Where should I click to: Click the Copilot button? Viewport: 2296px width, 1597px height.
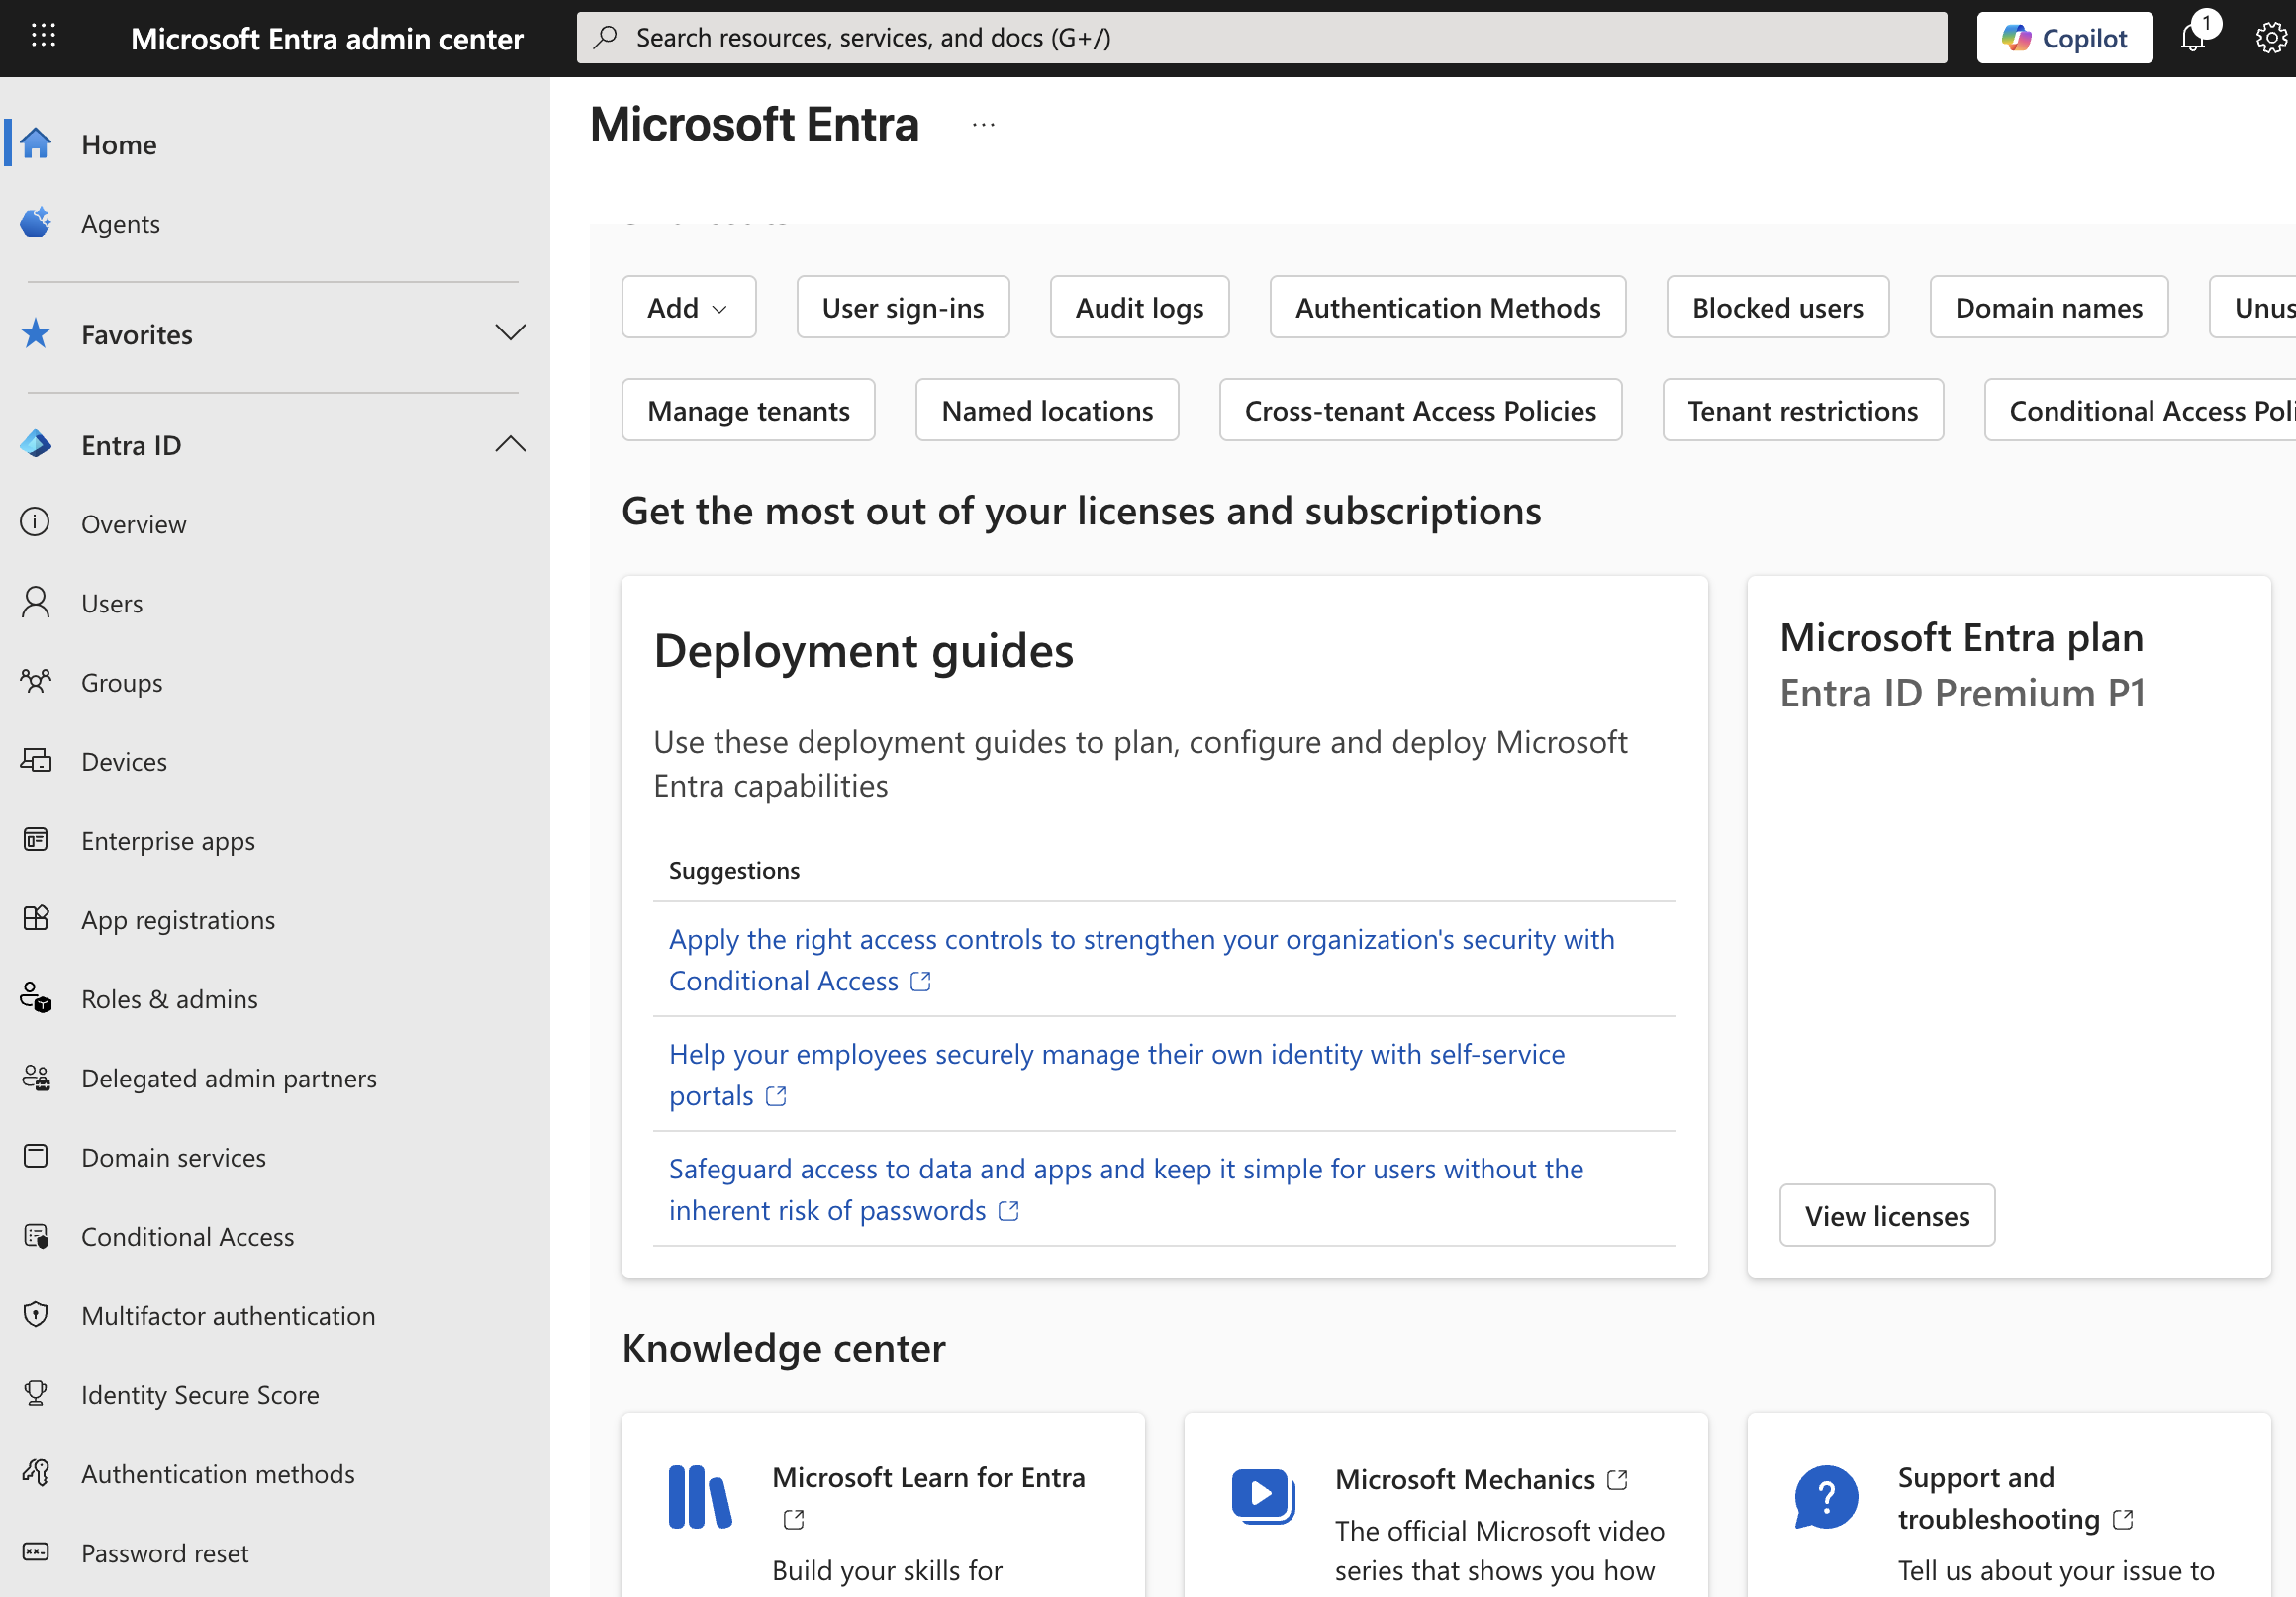2063,38
